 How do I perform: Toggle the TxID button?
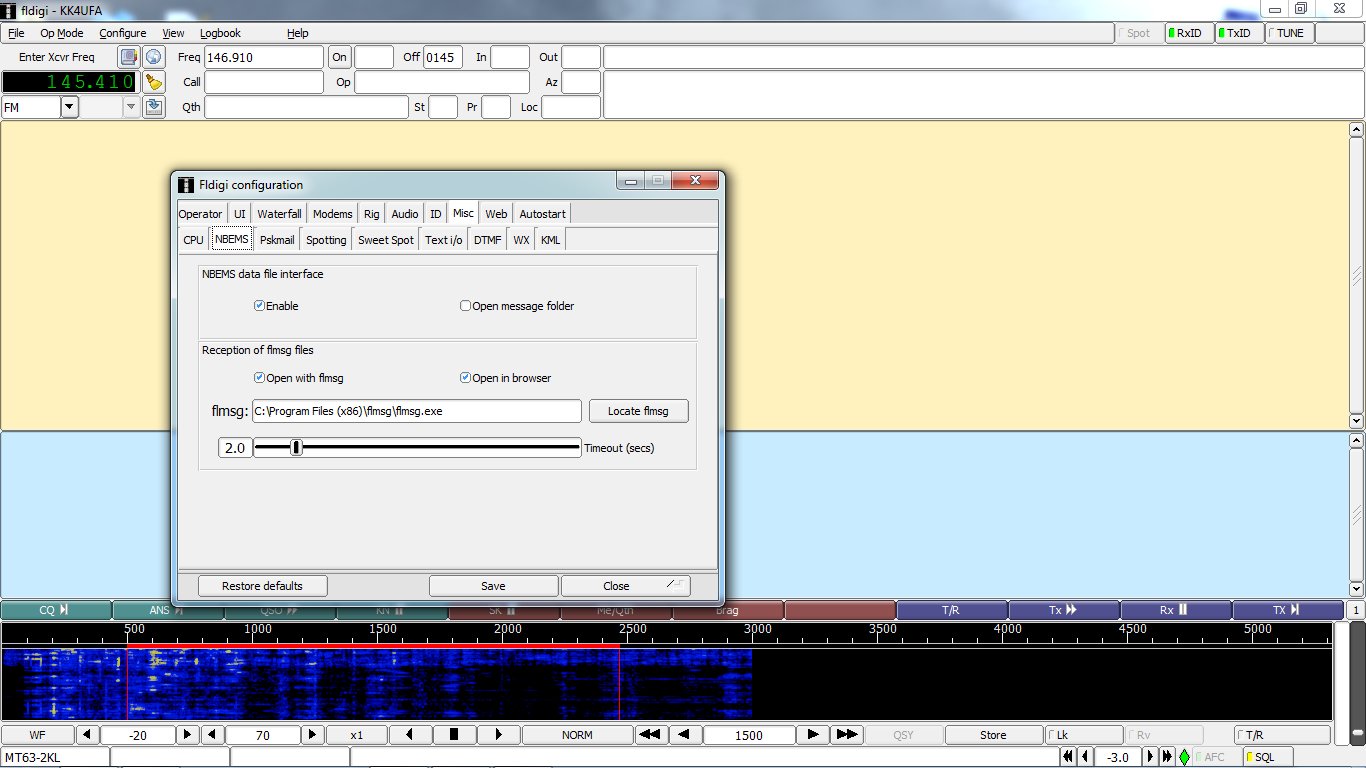[1238, 33]
